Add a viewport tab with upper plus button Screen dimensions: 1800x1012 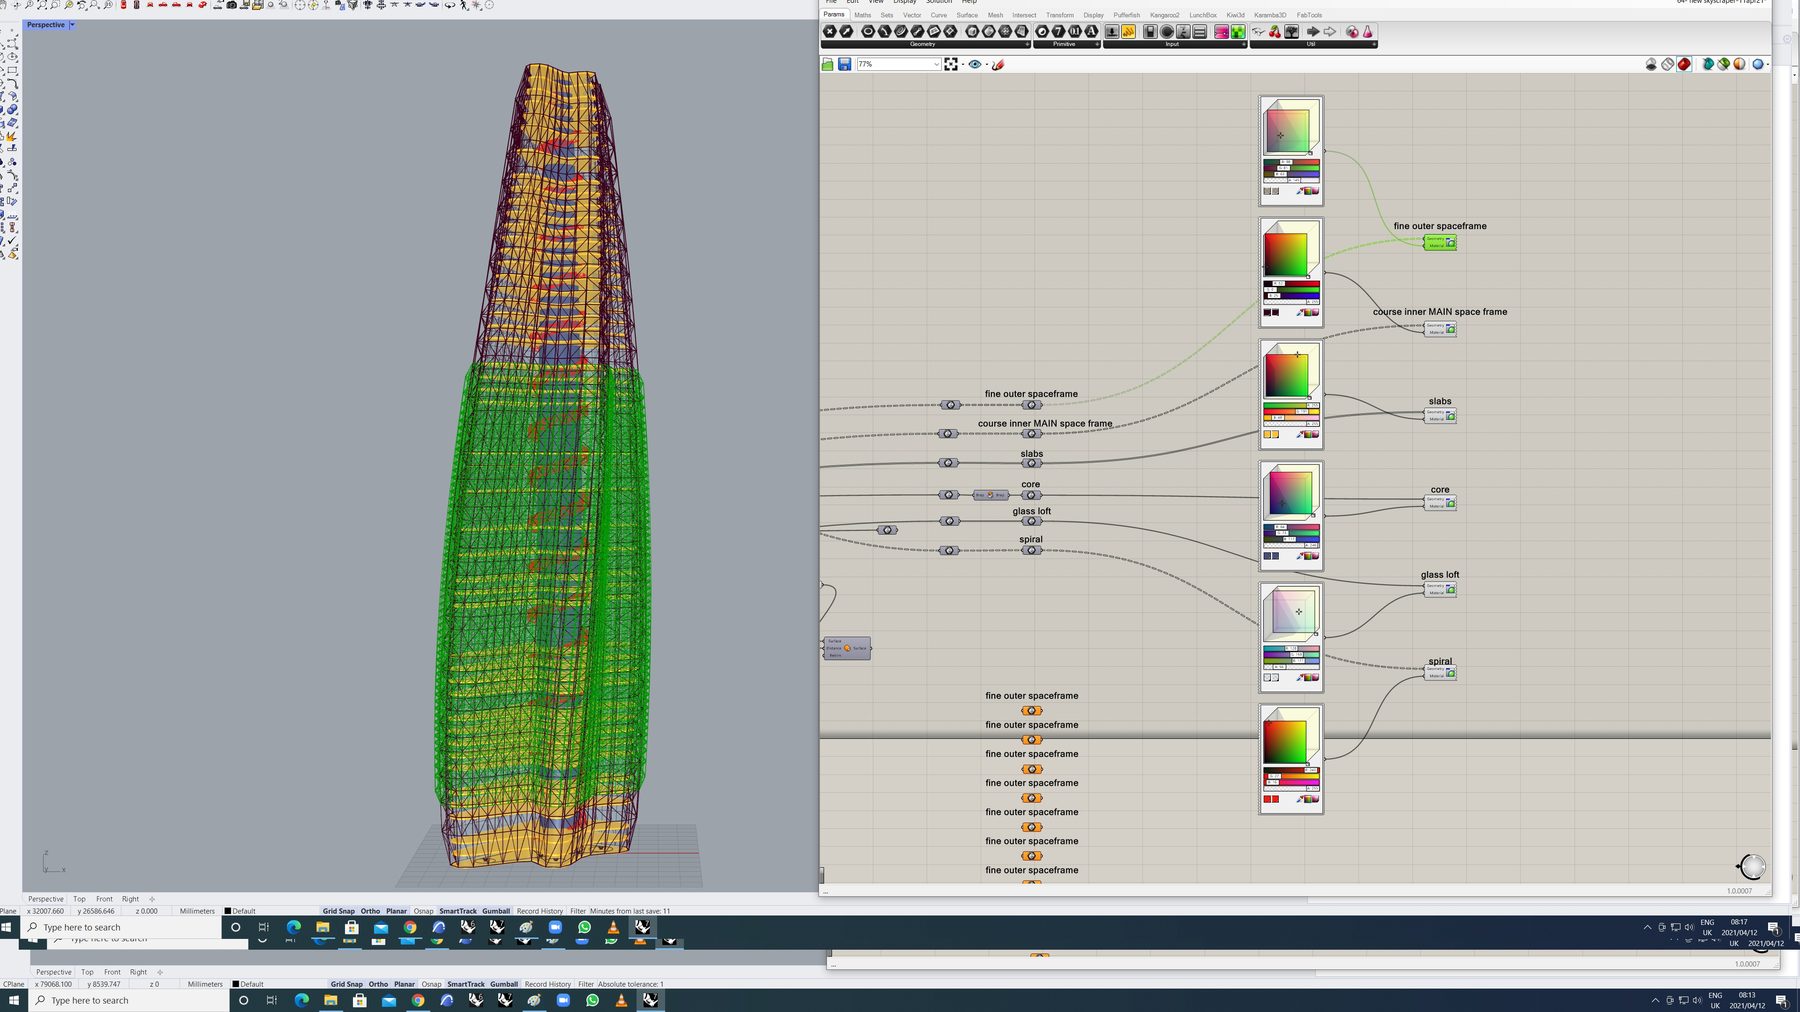(152, 899)
